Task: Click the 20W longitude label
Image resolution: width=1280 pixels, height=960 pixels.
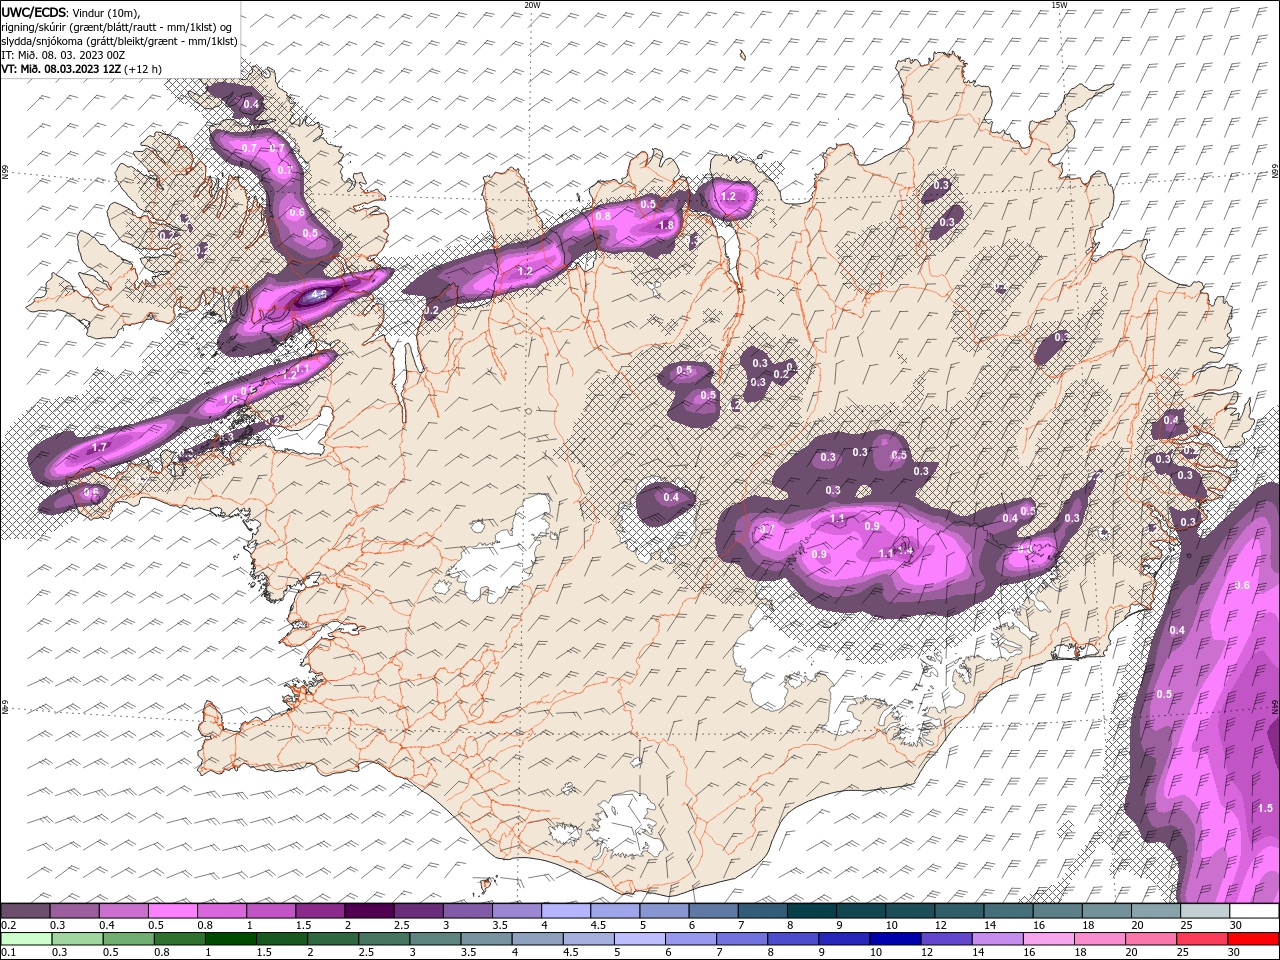Action: (x=532, y=5)
